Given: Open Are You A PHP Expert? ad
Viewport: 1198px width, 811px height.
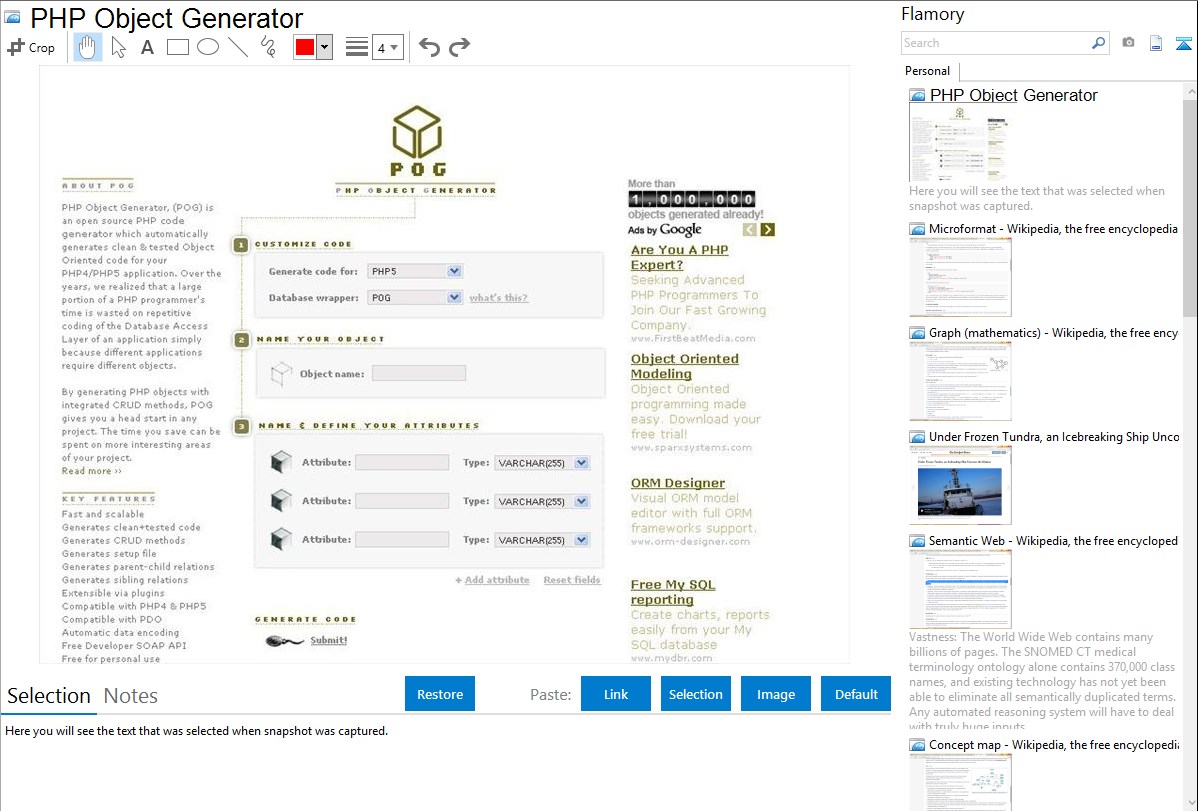Looking at the screenshot, I should [x=679, y=257].
